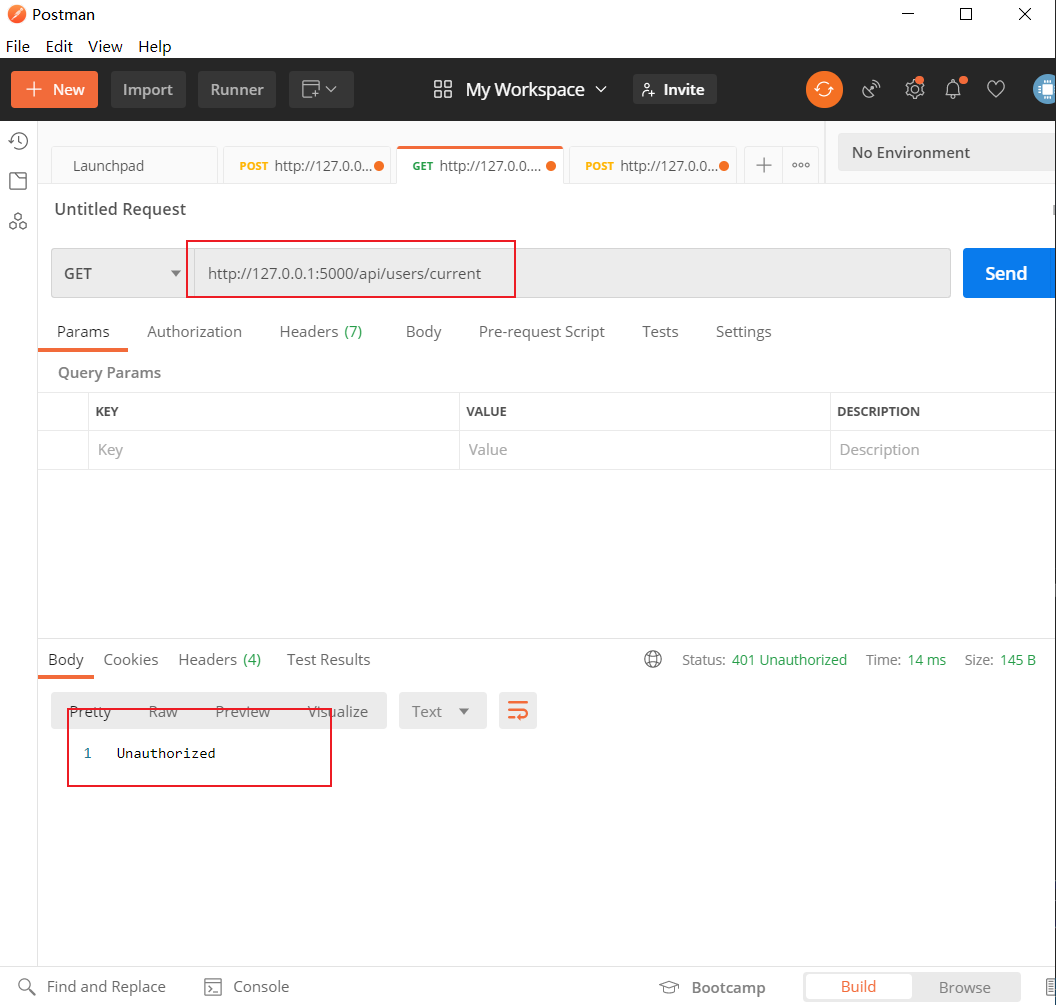Image resolution: width=1056 pixels, height=1005 pixels.
Task: Open the Authorization tab
Action: pyautogui.click(x=194, y=331)
